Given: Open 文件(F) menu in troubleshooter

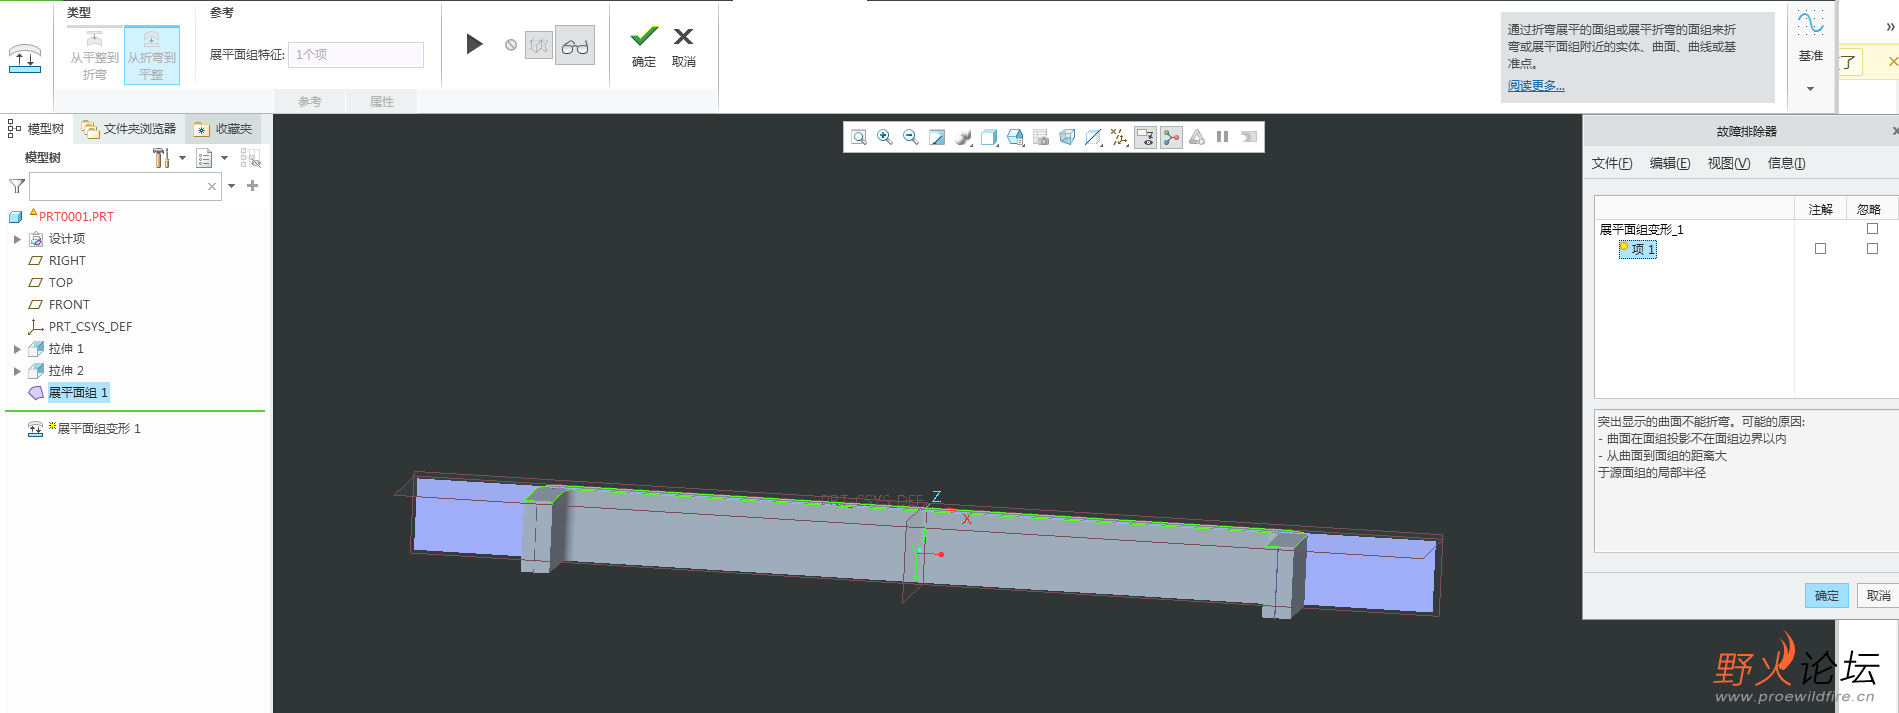Looking at the screenshot, I should click(x=1612, y=163).
